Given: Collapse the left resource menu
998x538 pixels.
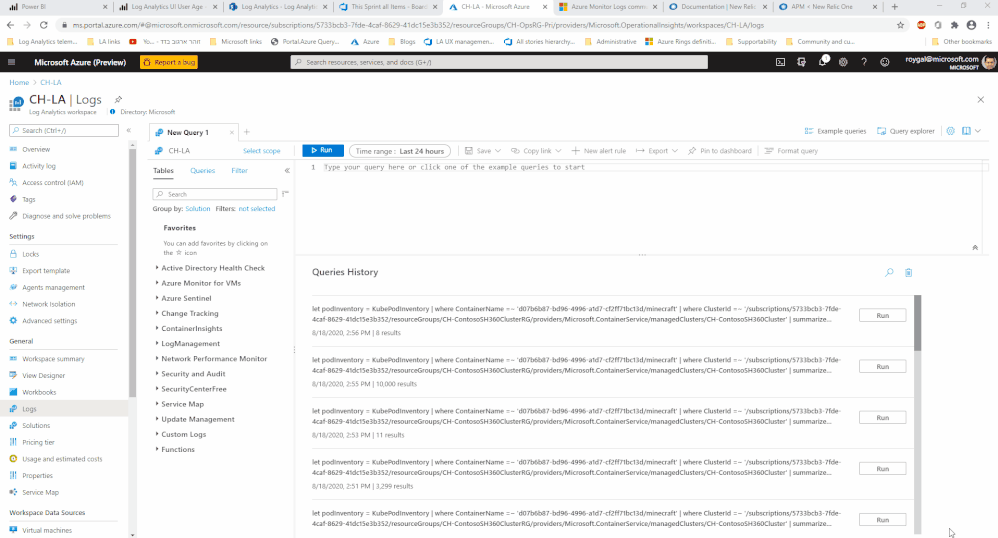Looking at the screenshot, I should click(x=129, y=130).
